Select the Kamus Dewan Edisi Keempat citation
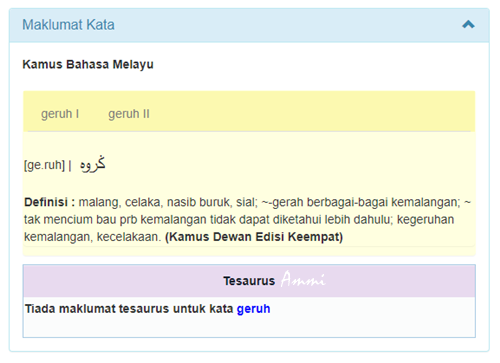500x363 pixels. [254, 237]
